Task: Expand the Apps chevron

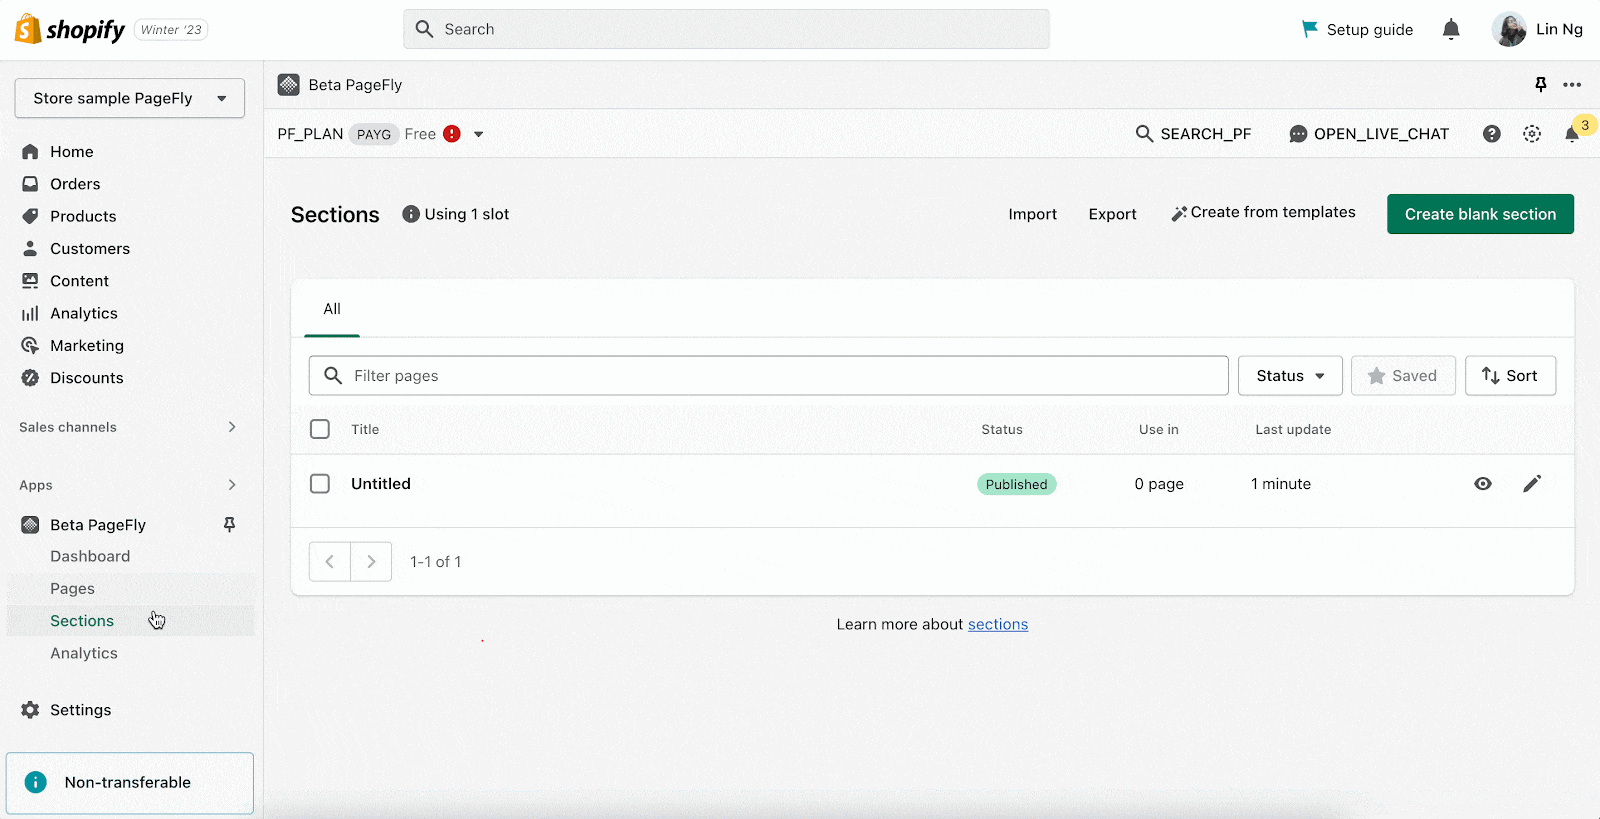Action: [232, 485]
